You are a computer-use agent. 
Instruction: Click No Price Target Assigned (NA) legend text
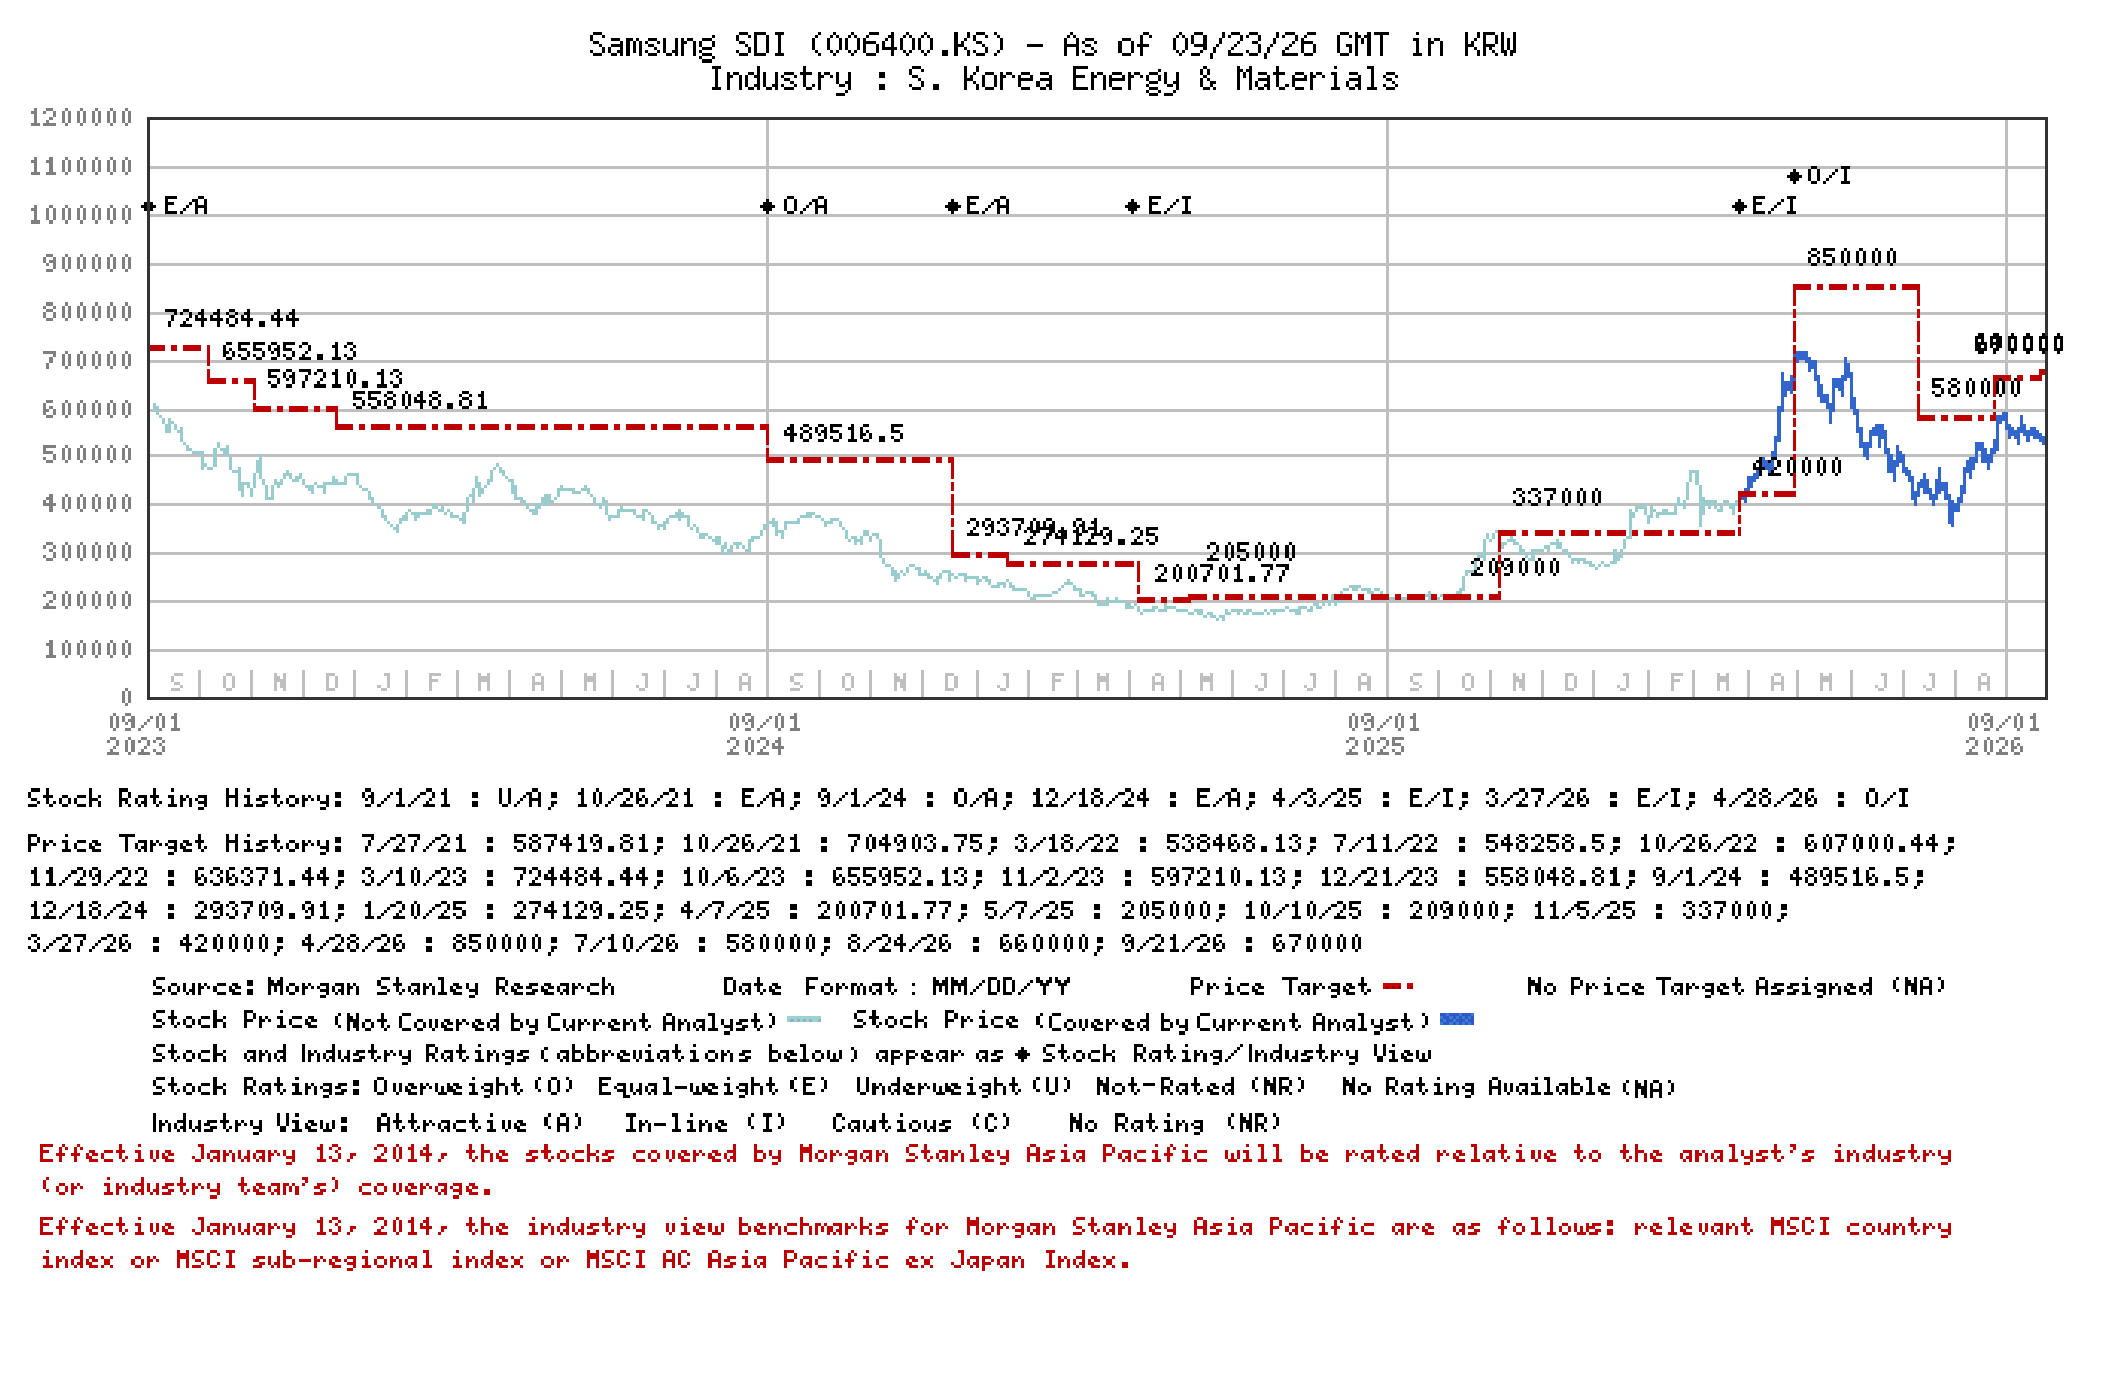[1737, 987]
